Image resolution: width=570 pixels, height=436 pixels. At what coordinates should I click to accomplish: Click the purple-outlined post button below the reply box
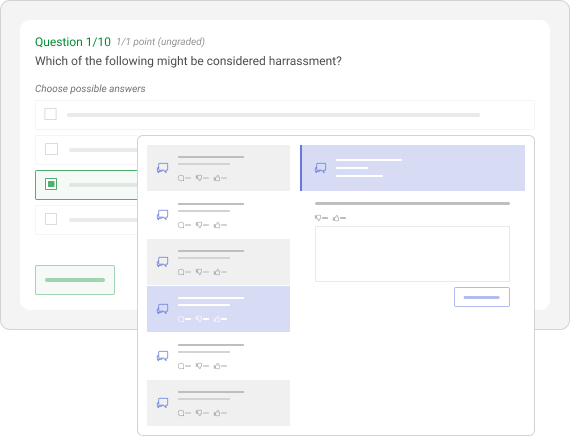482,297
